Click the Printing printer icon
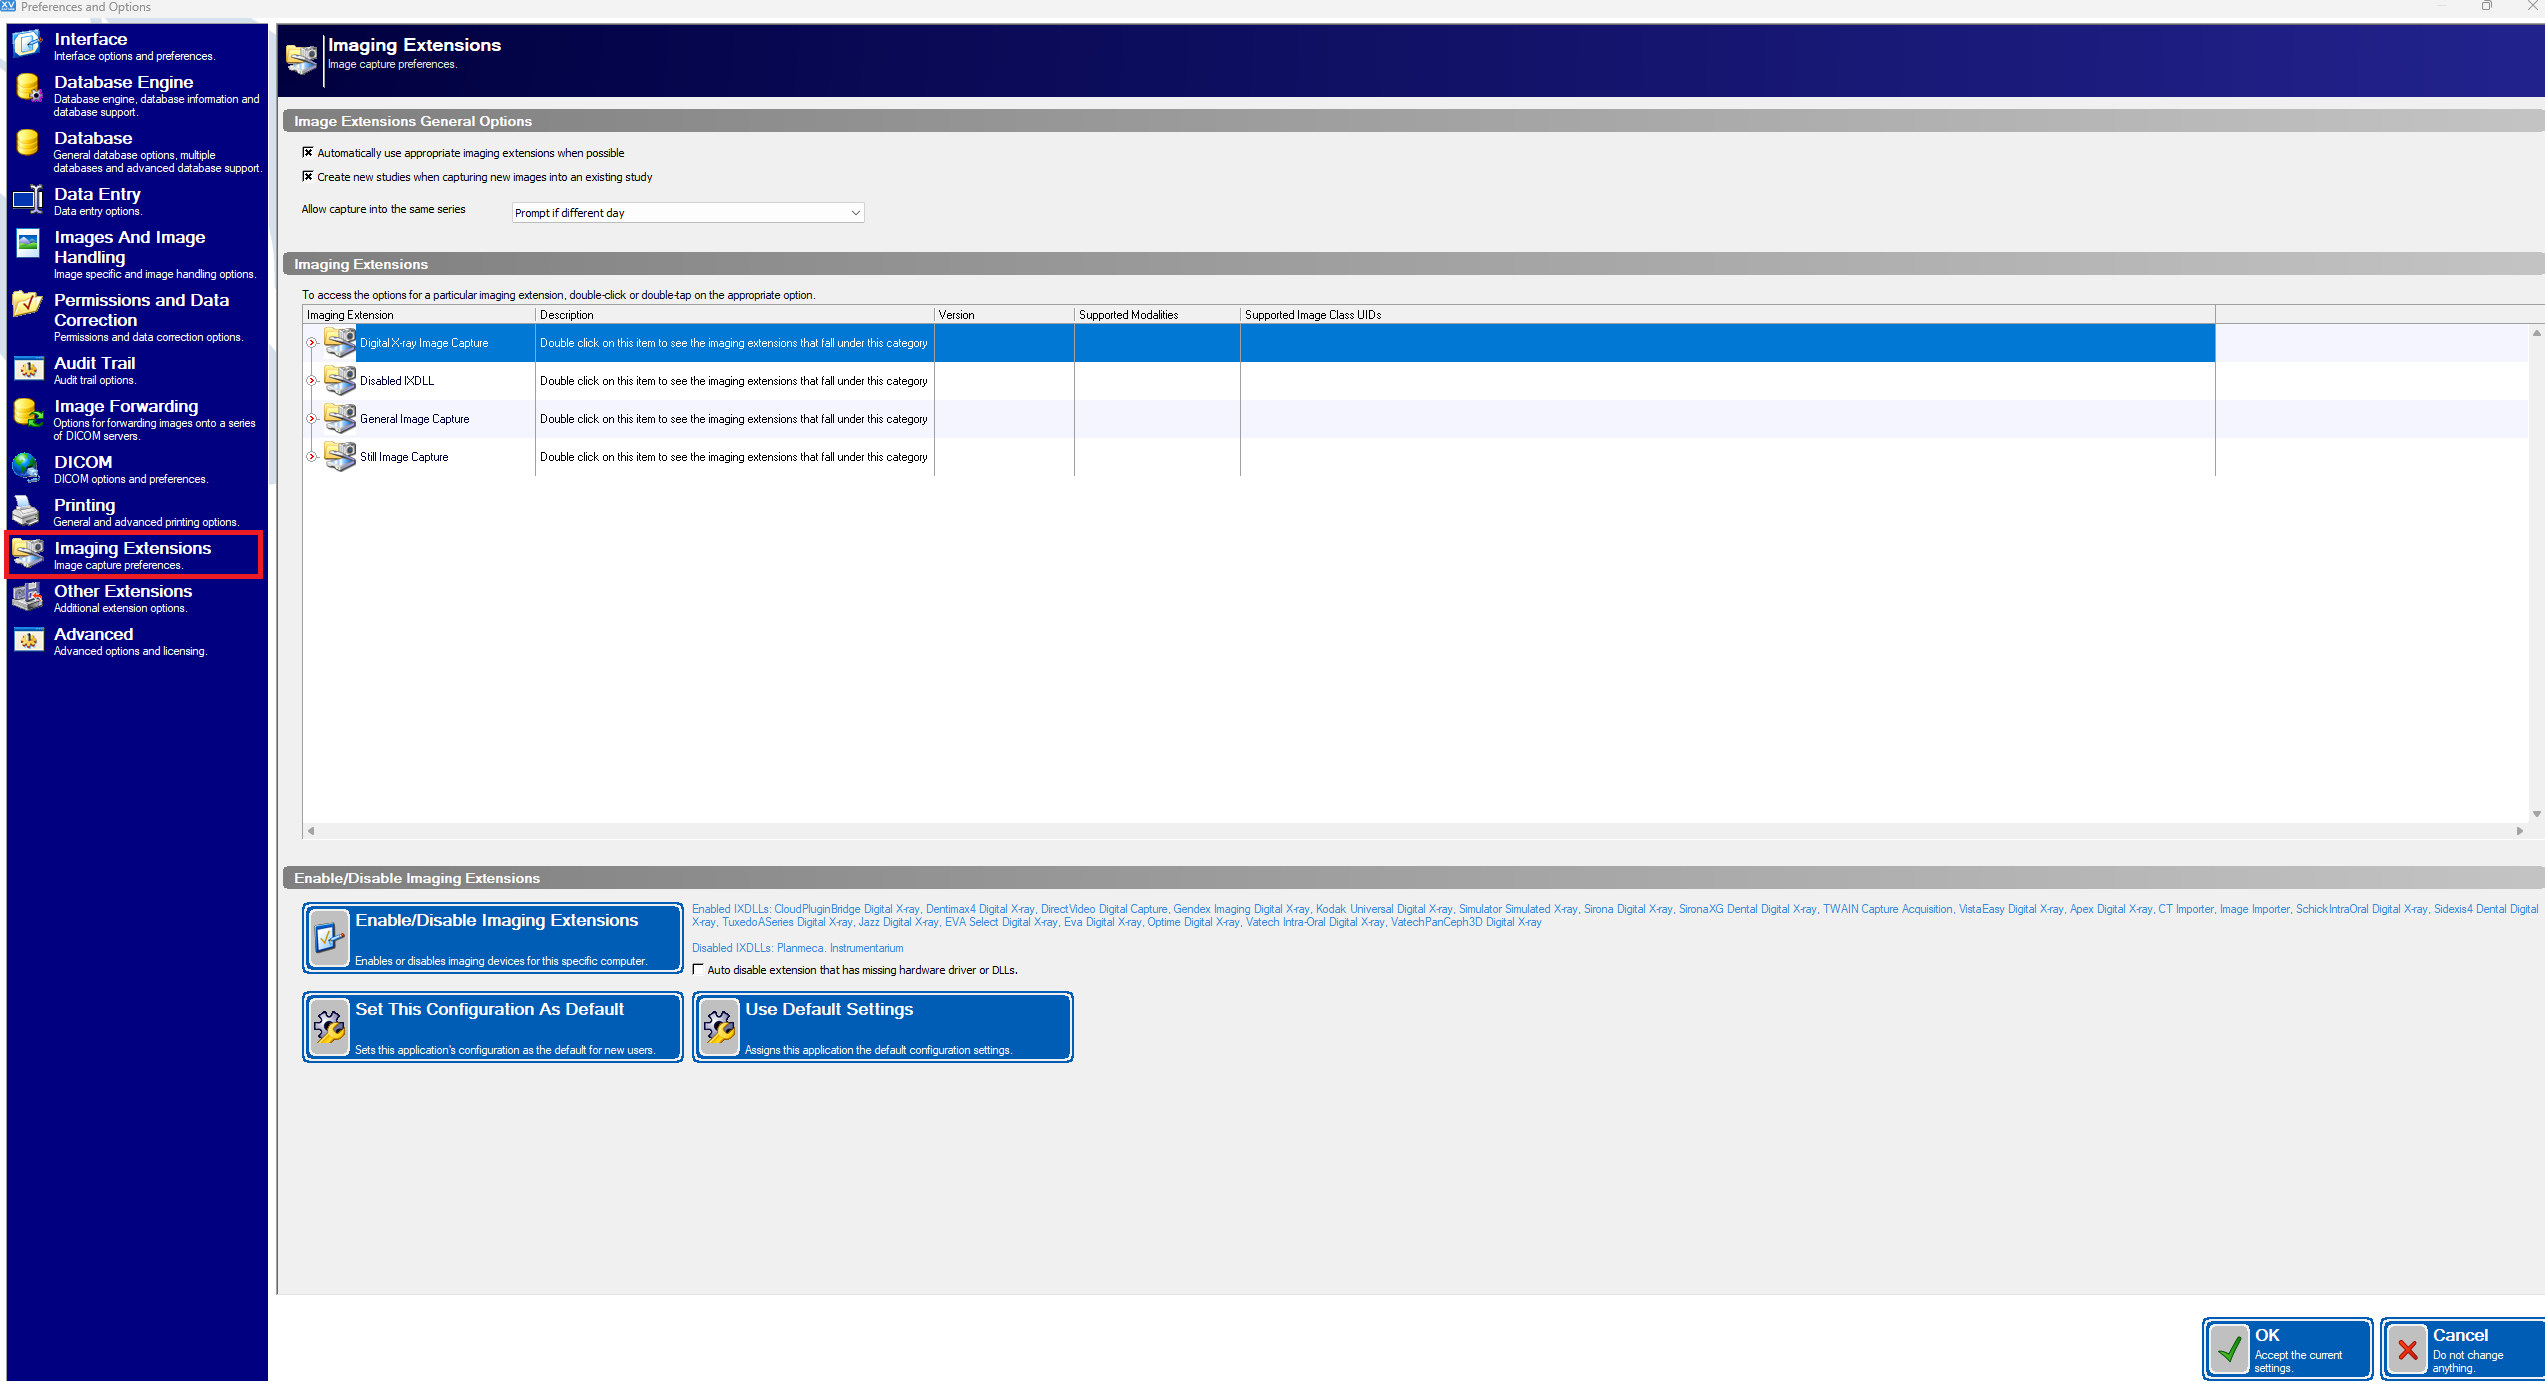2545x1384 pixels. point(27,510)
